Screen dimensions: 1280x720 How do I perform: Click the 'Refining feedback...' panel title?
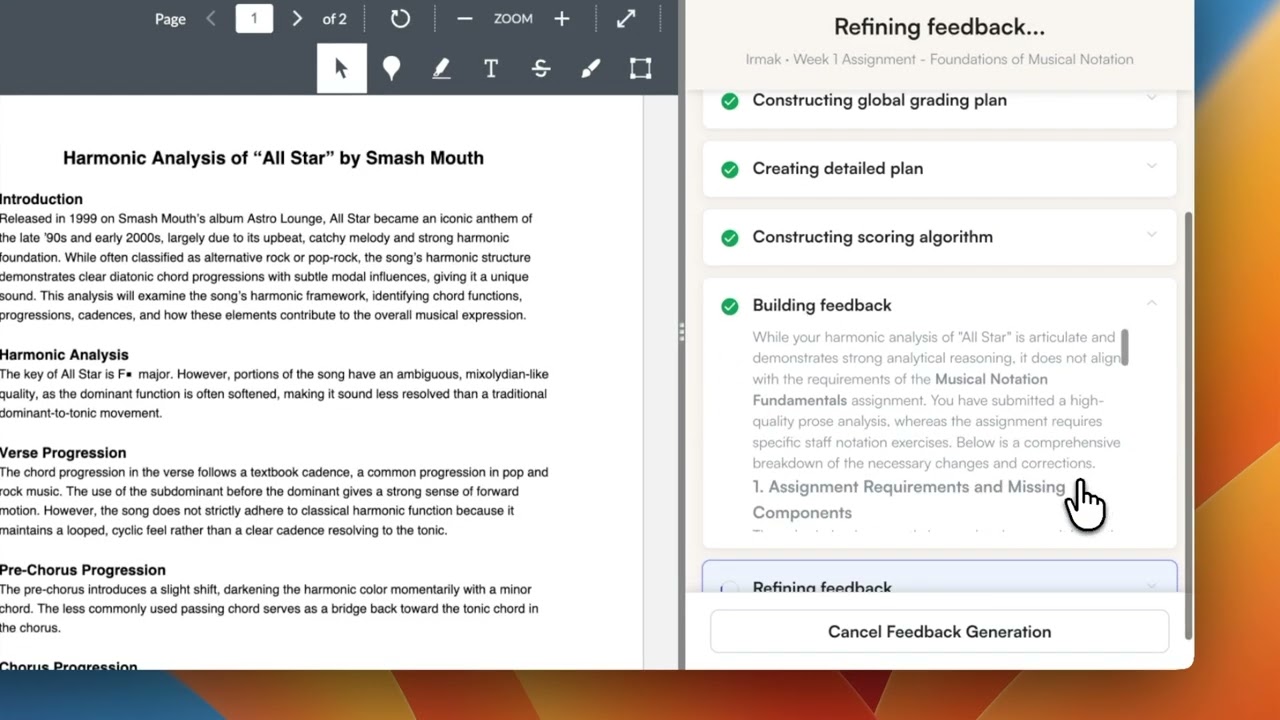(x=939, y=27)
